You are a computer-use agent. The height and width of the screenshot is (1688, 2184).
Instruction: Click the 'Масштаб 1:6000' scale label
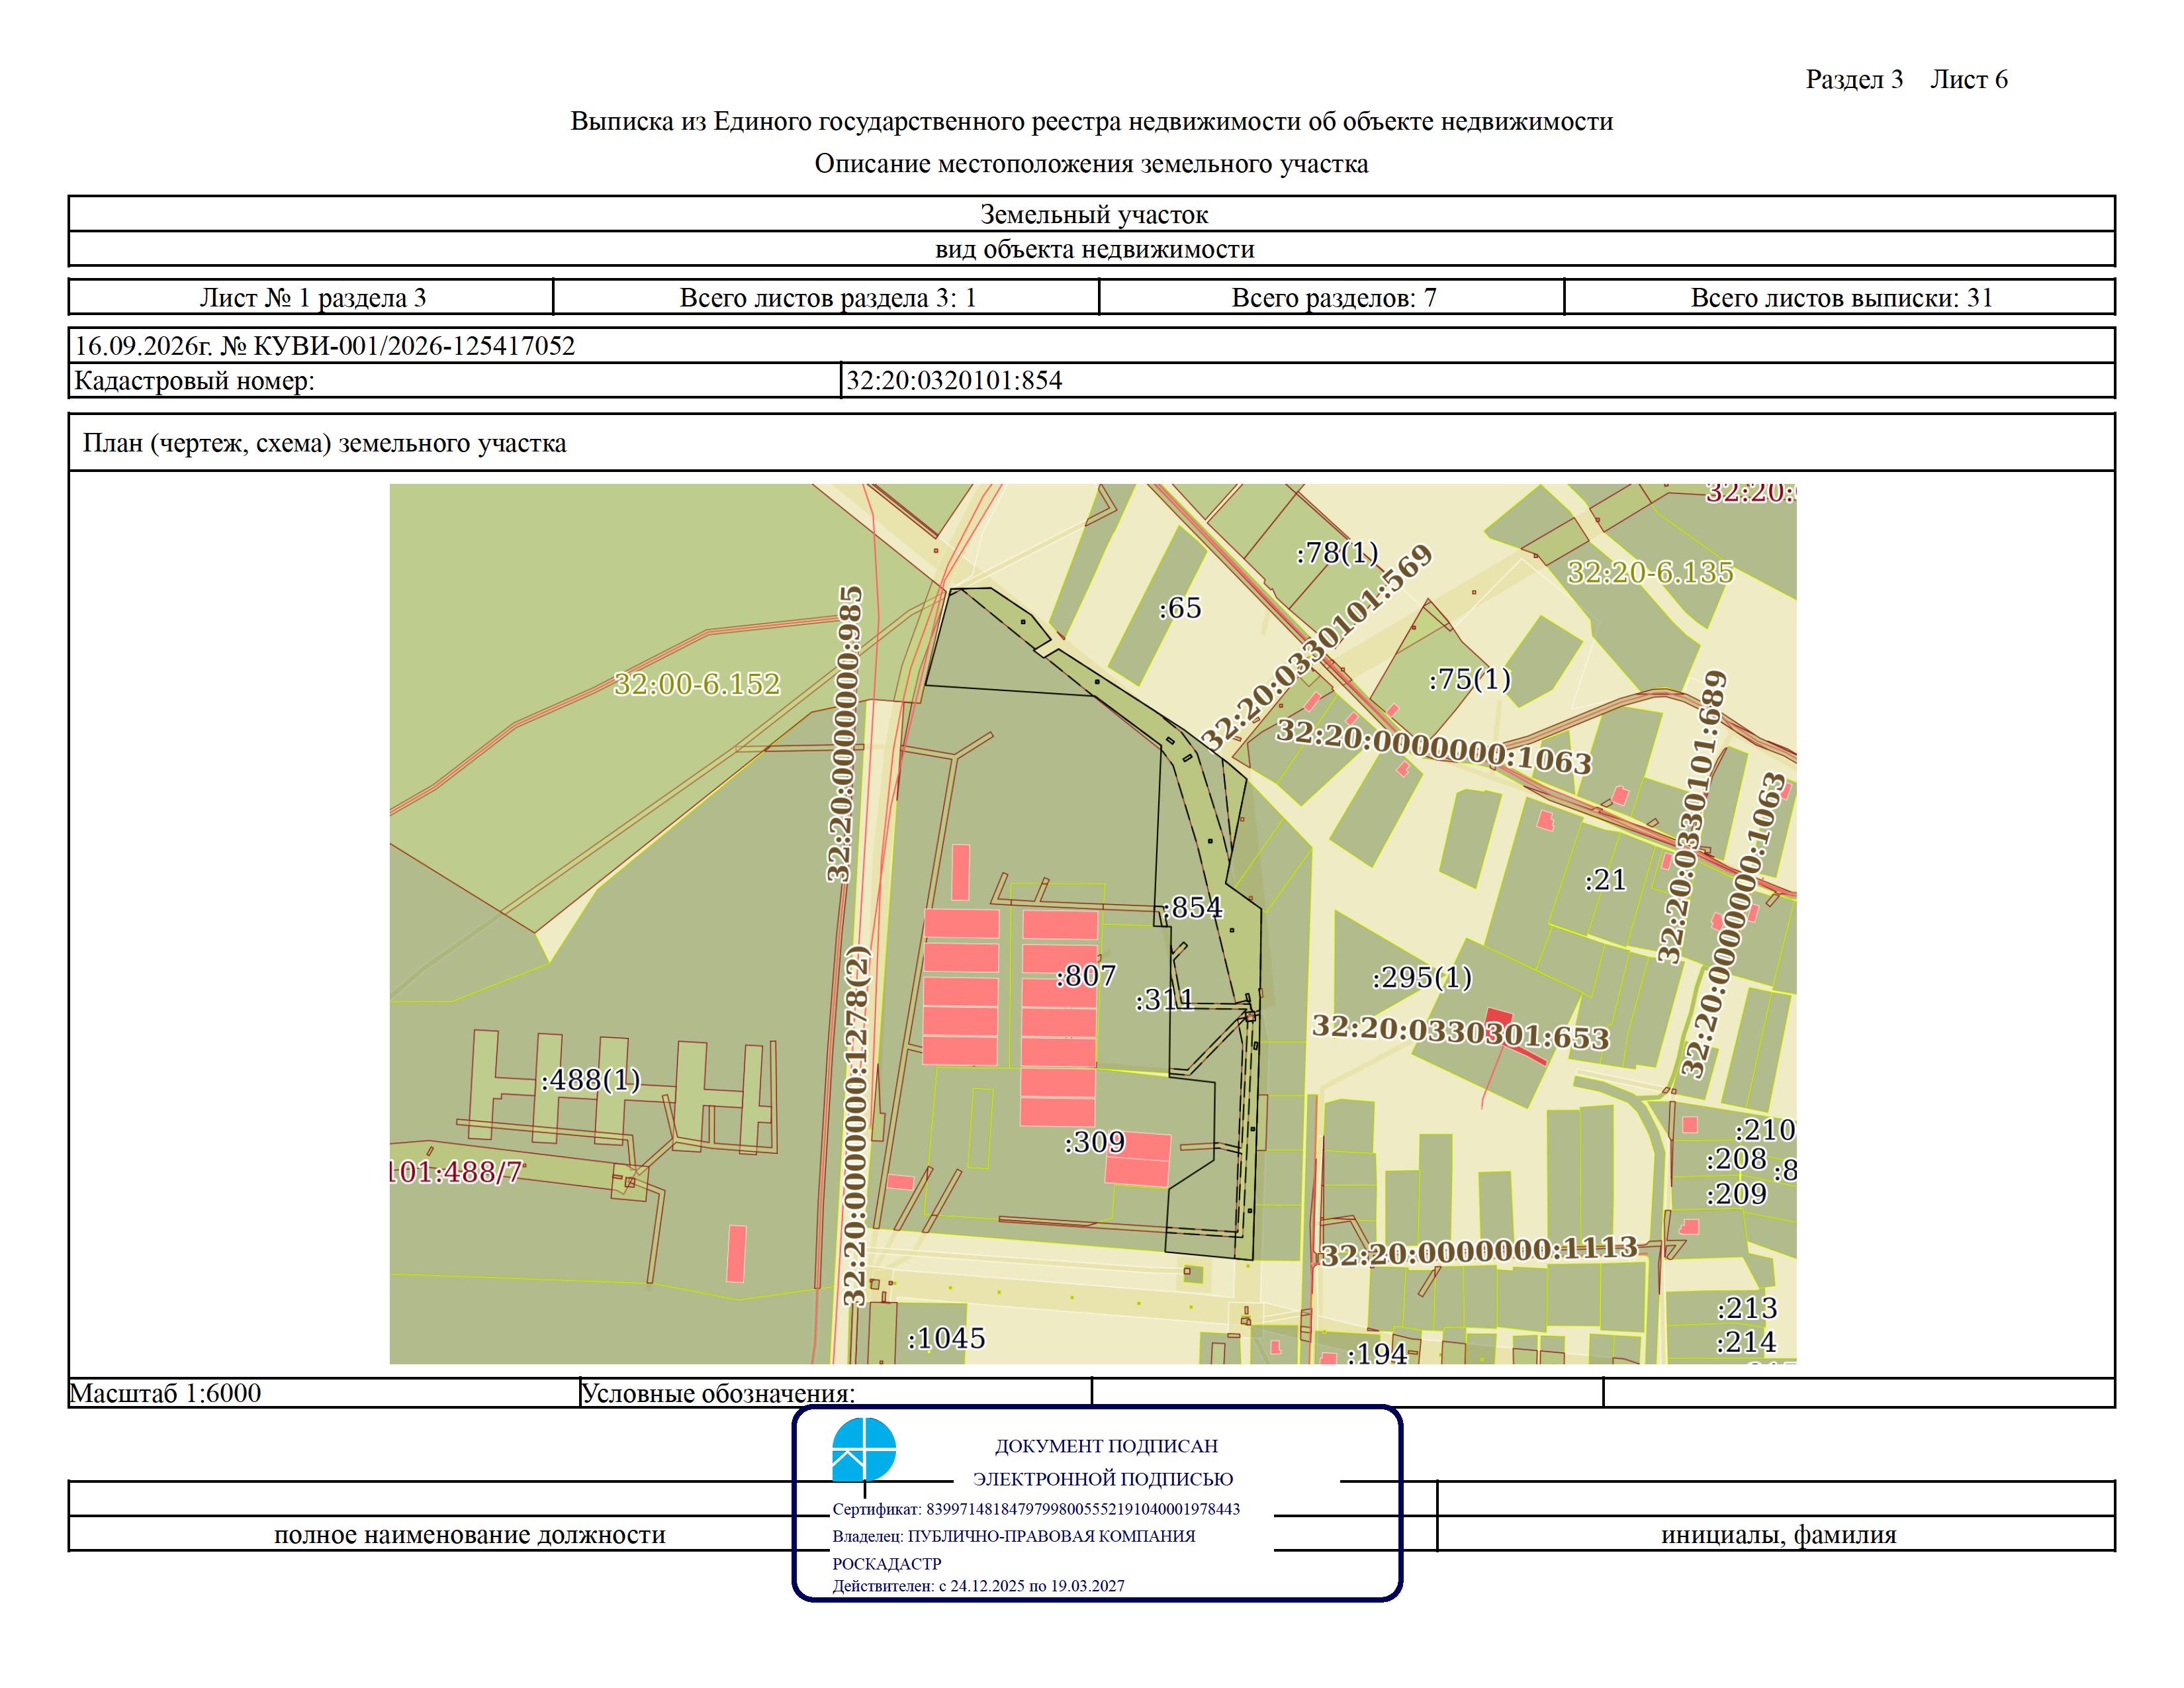tap(165, 1393)
